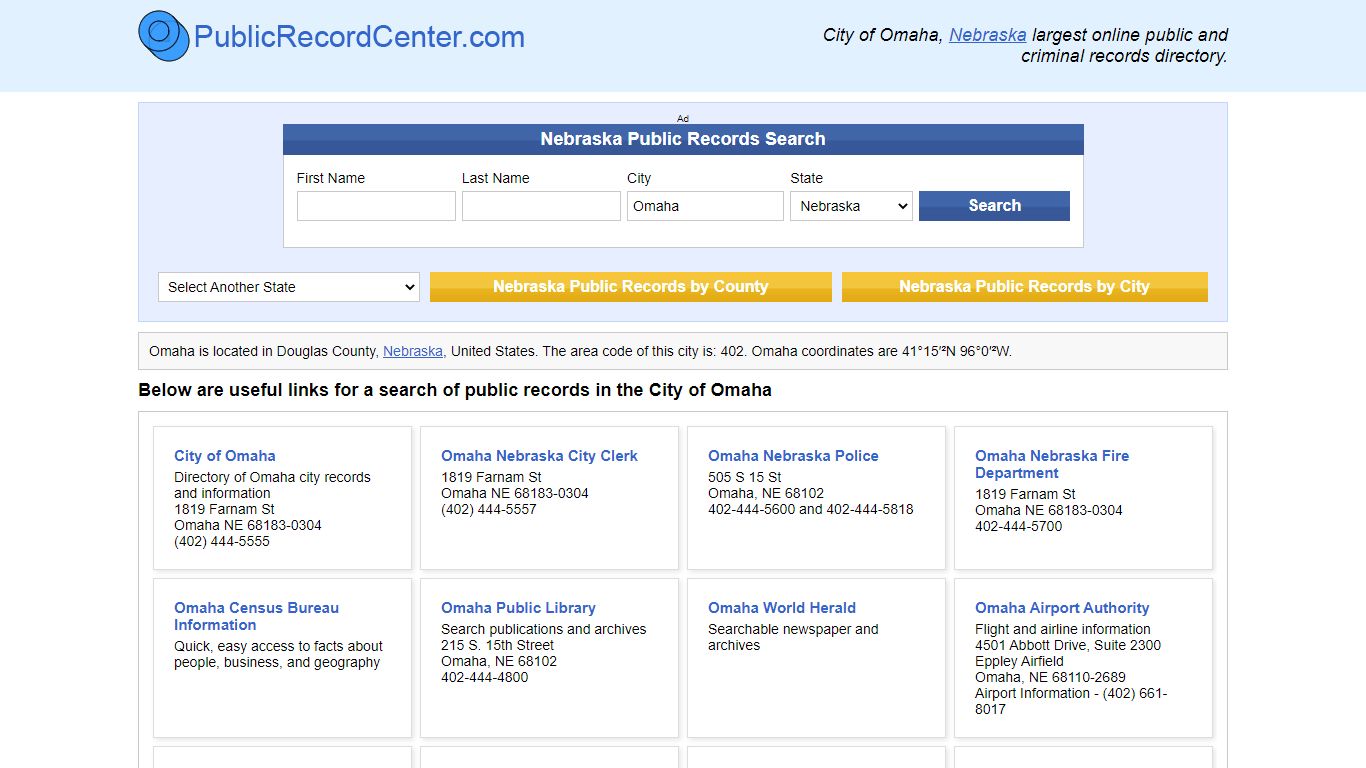Click the PublicRecordCenter blue circle logo icon
1366x768 pixels.
164,36
